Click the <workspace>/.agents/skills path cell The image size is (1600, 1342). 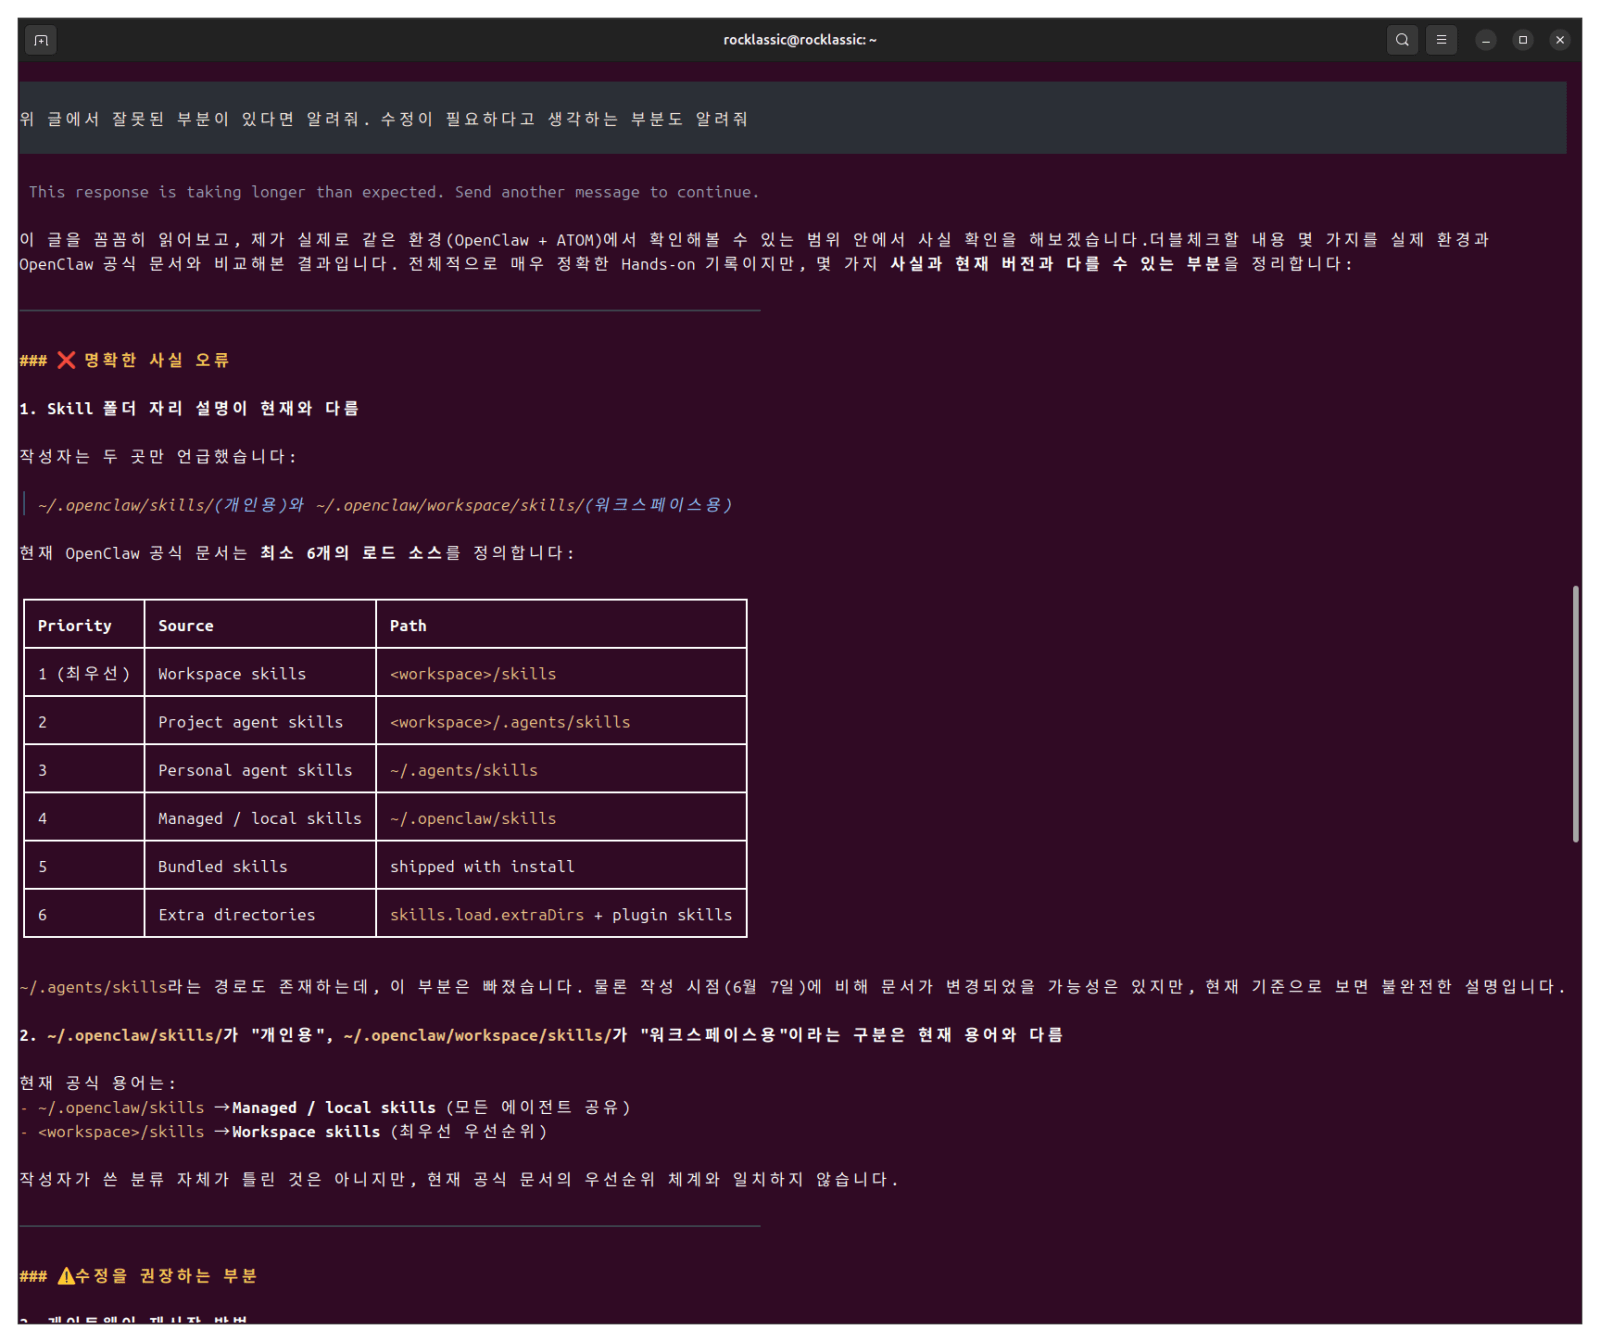click(x=561, y=722)
